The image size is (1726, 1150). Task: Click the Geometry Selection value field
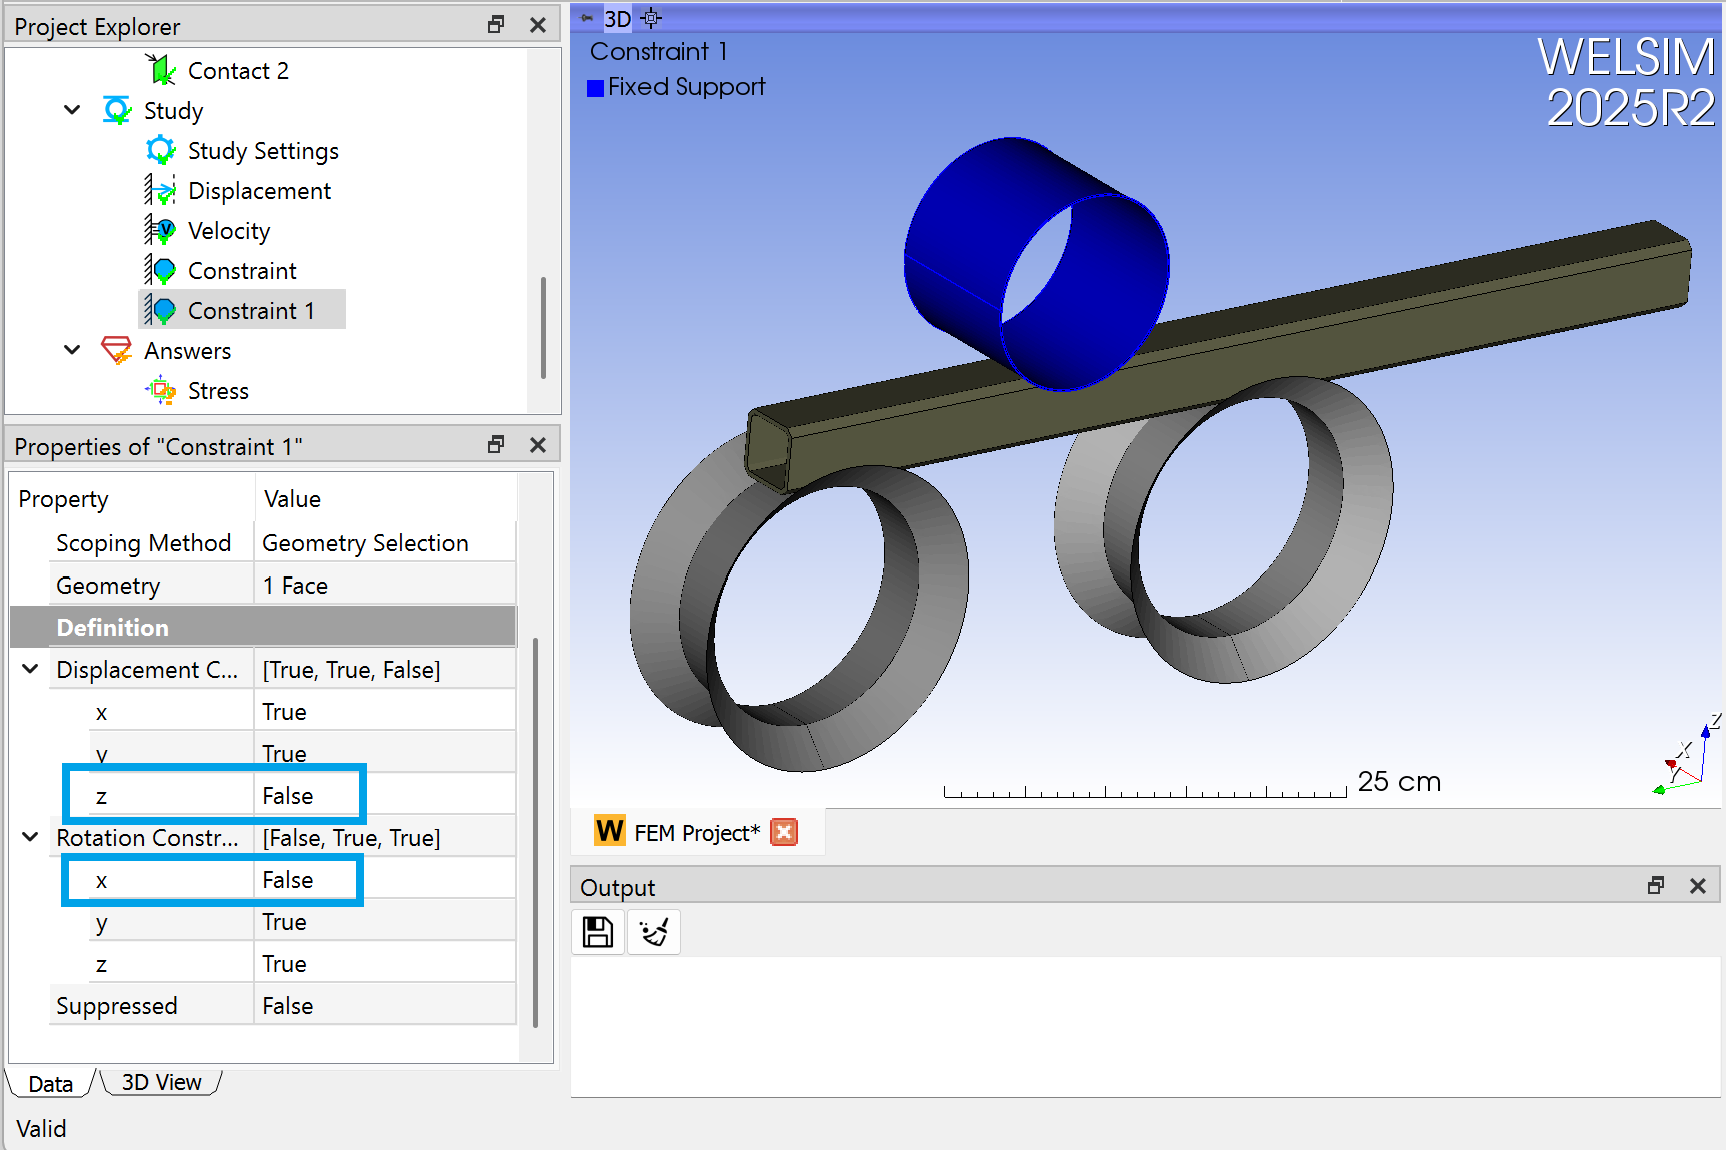point(365,542)
